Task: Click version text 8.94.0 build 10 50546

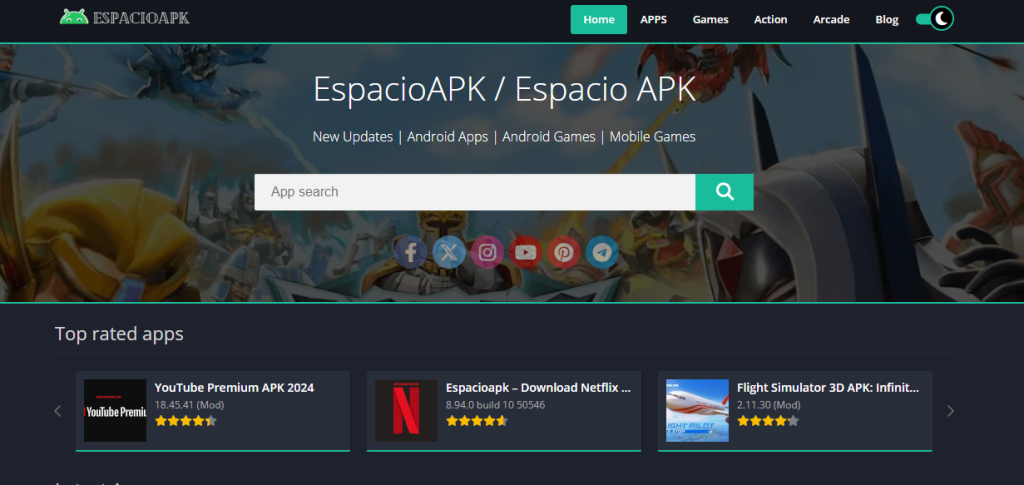Action: tap(495, 405)
